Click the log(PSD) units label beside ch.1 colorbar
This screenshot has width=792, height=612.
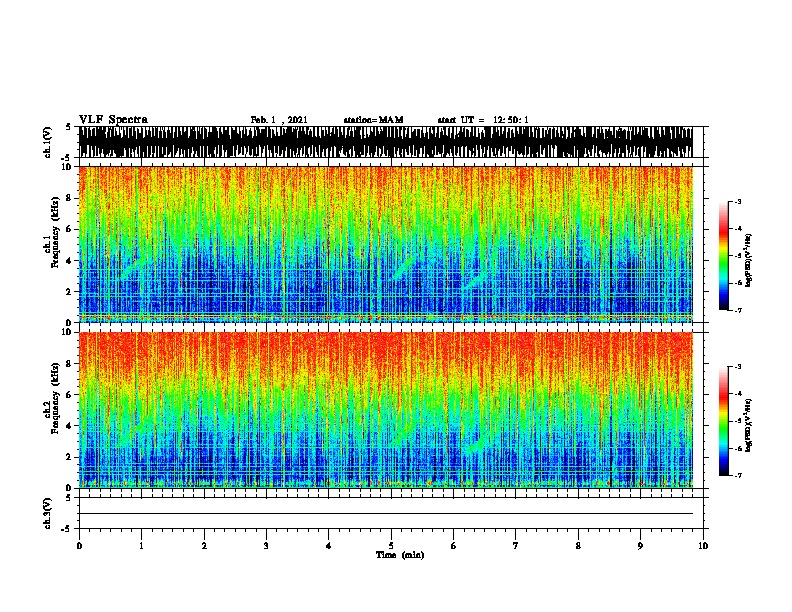[748, 260]
